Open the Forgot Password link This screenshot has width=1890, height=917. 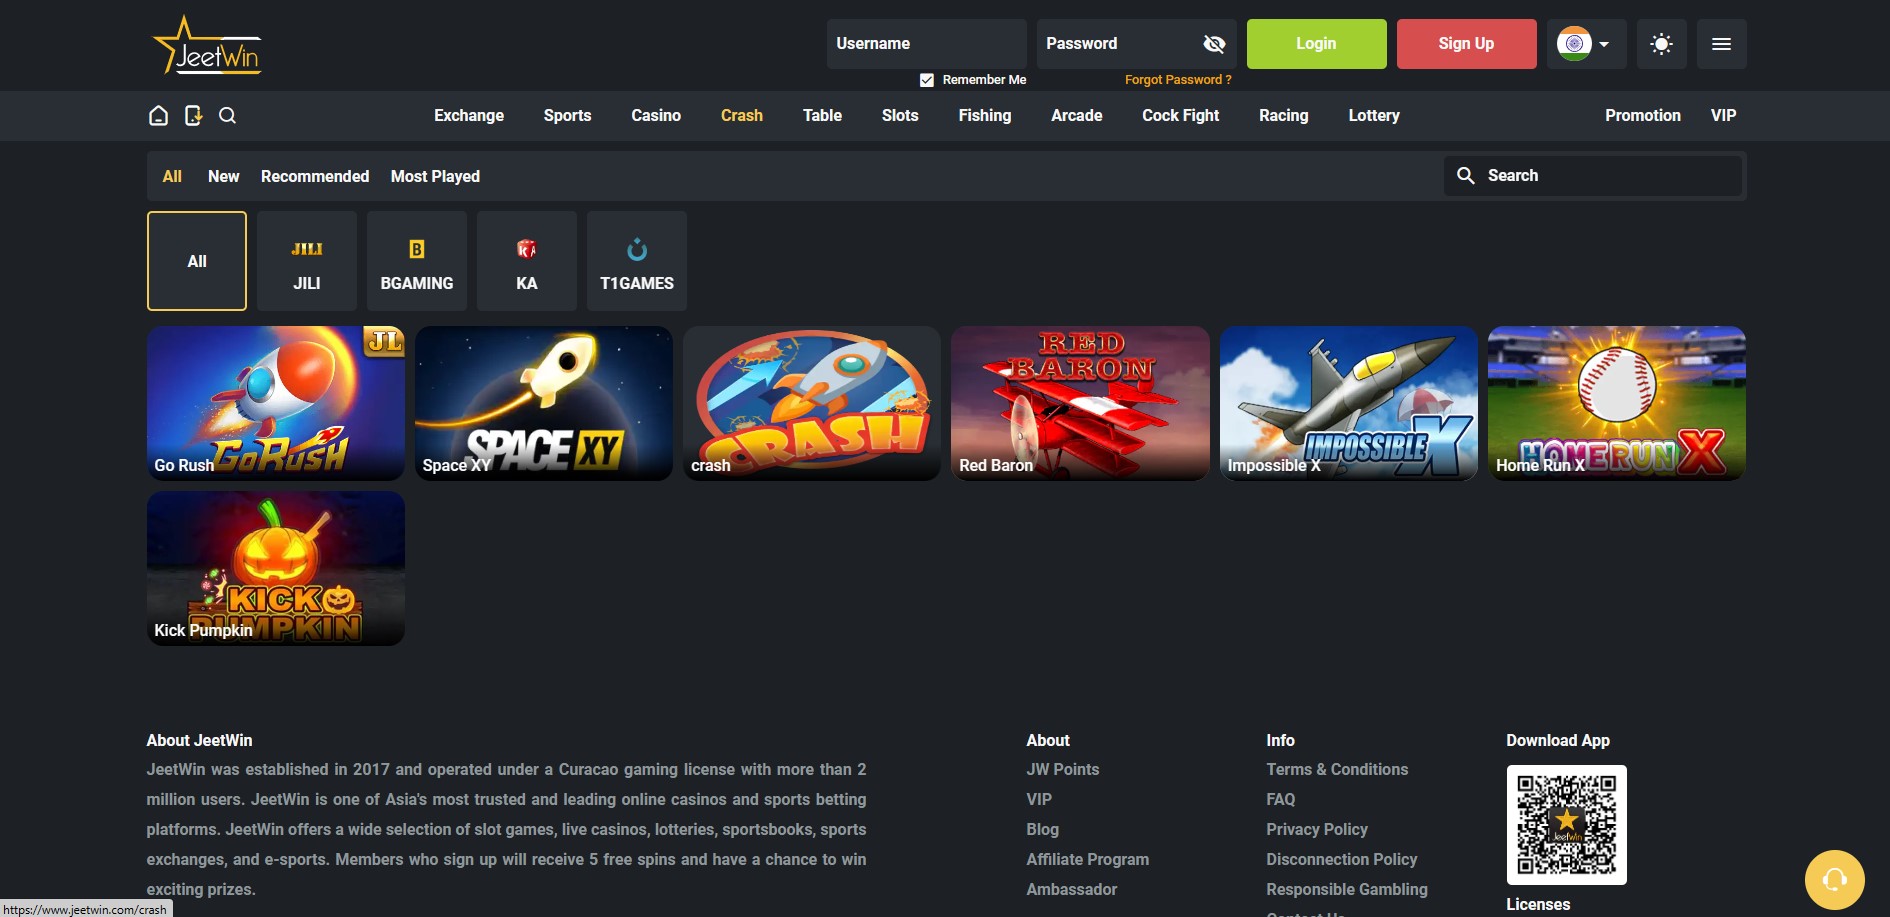1178,80
